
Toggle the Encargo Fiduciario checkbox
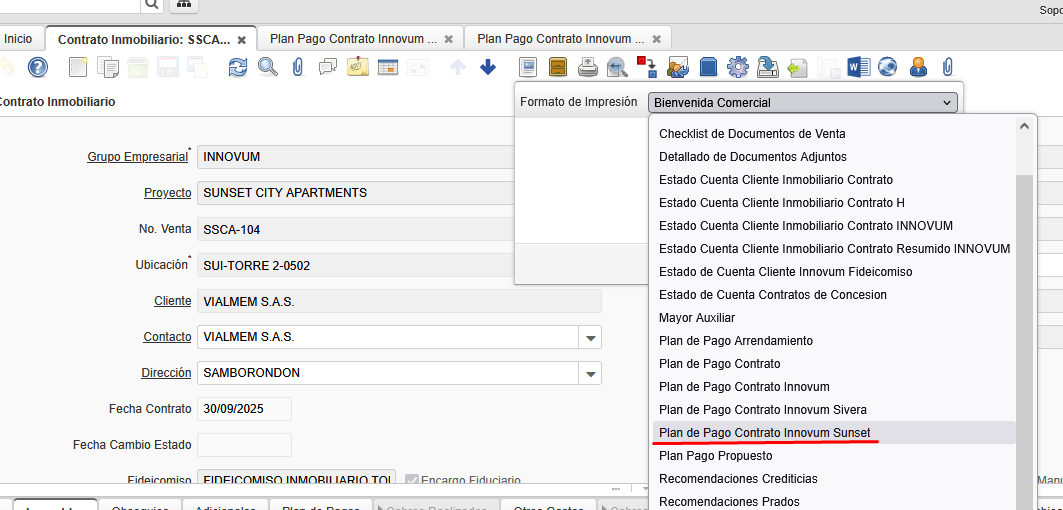pyautogui.click(x=412, y=481)
